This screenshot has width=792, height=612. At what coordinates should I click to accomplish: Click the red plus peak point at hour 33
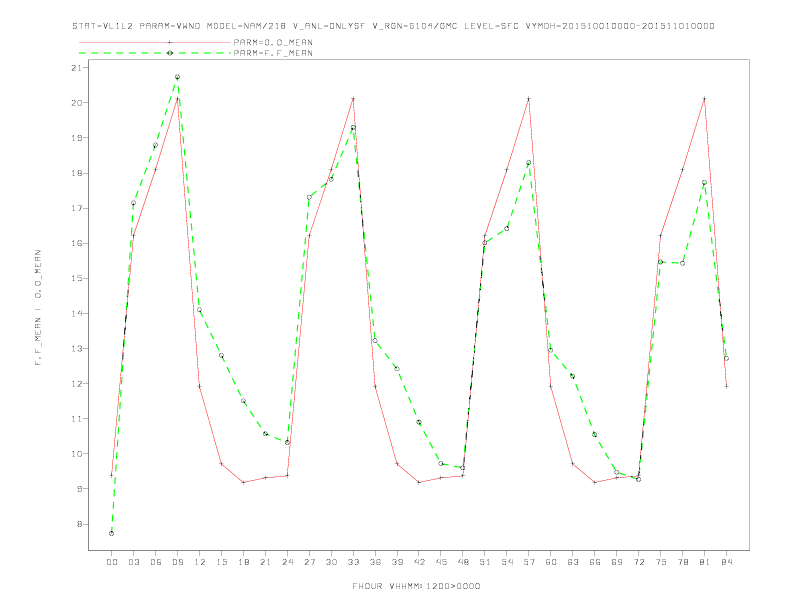(353, 98)
